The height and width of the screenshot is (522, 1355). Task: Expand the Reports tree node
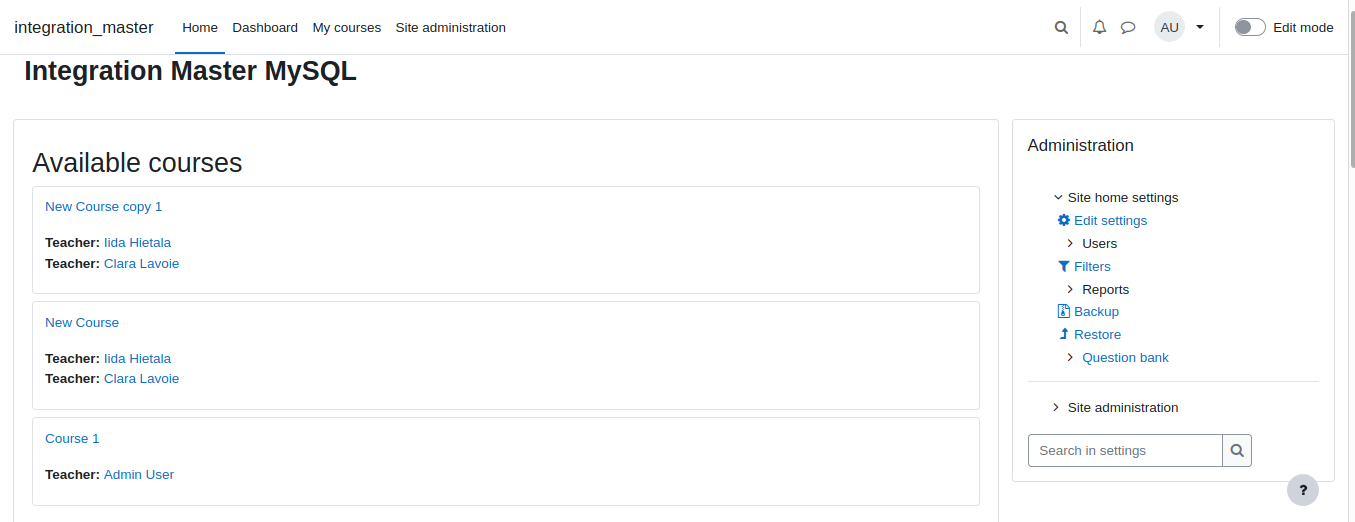click(x=1070, y=289)
